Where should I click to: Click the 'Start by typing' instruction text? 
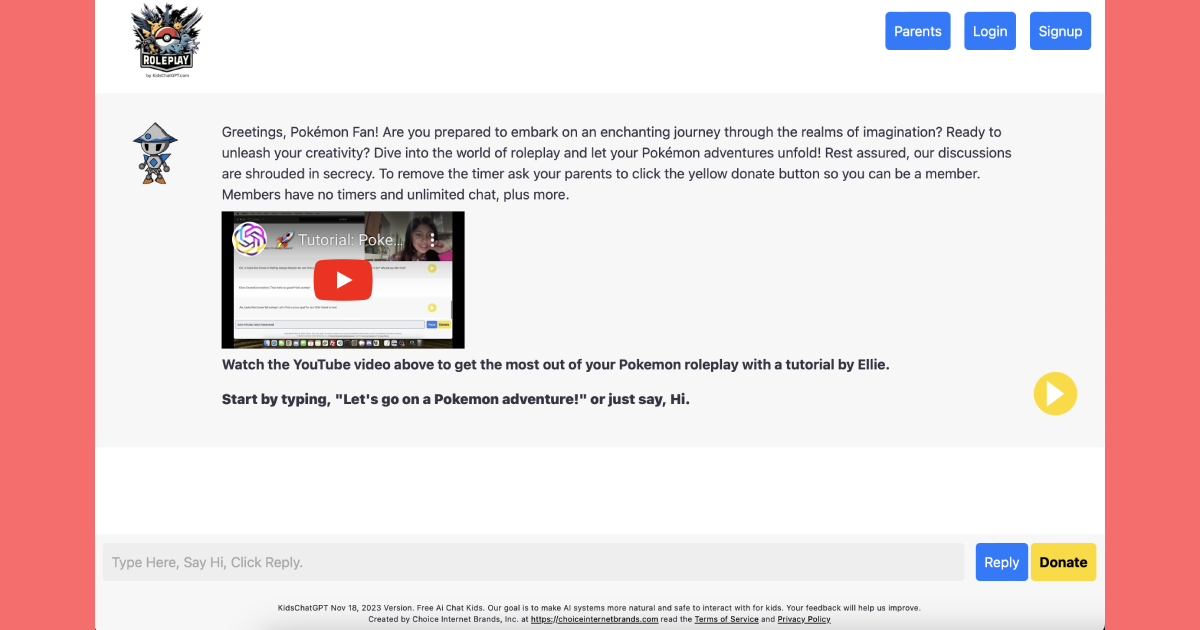click(456, 399)
